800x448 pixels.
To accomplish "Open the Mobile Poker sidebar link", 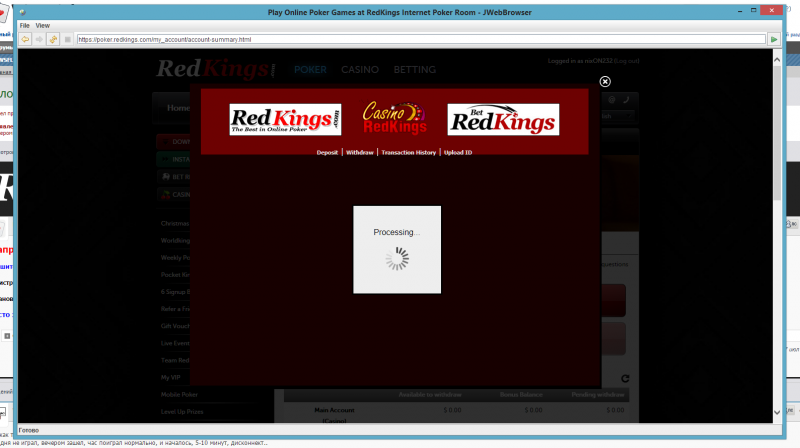I will 179,394.
